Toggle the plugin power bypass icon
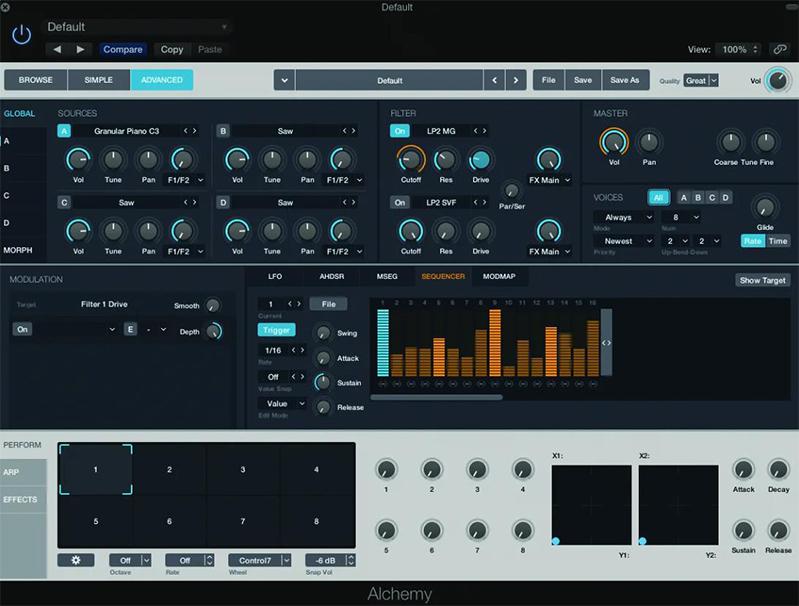The image size is (799, 606). click(x=21, y=35)
